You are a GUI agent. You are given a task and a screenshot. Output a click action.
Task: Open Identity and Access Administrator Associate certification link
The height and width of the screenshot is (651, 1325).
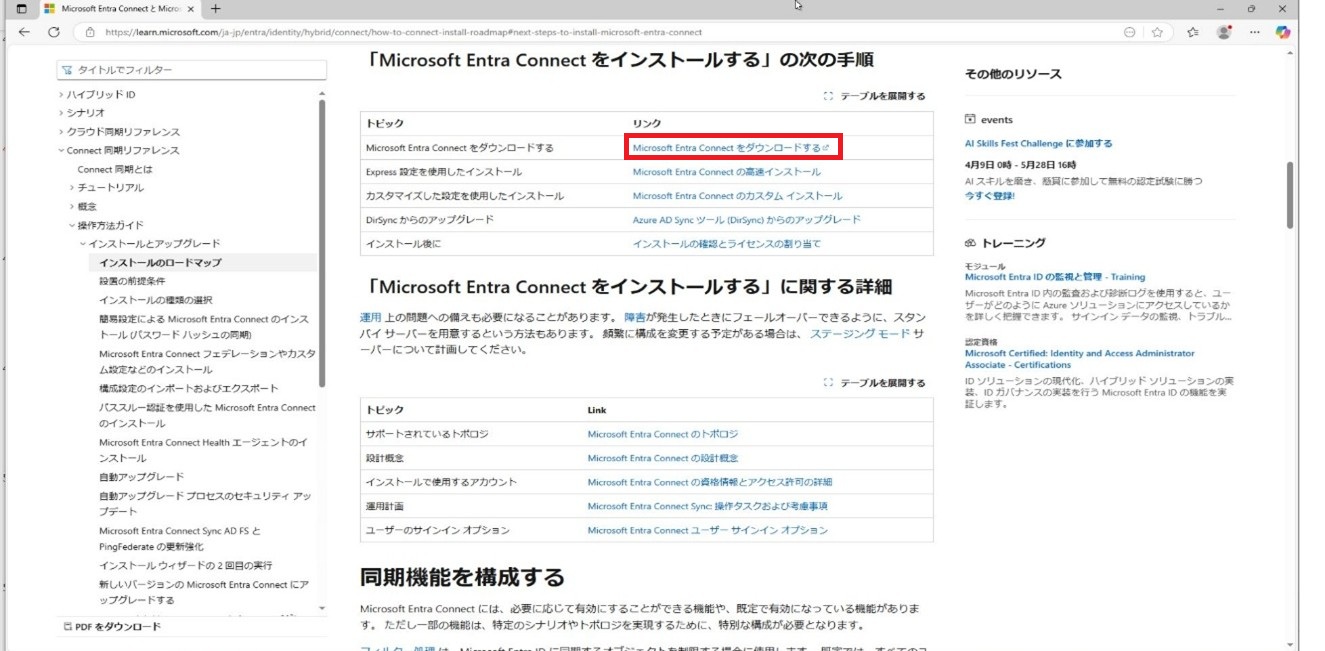coord(1080,359)
